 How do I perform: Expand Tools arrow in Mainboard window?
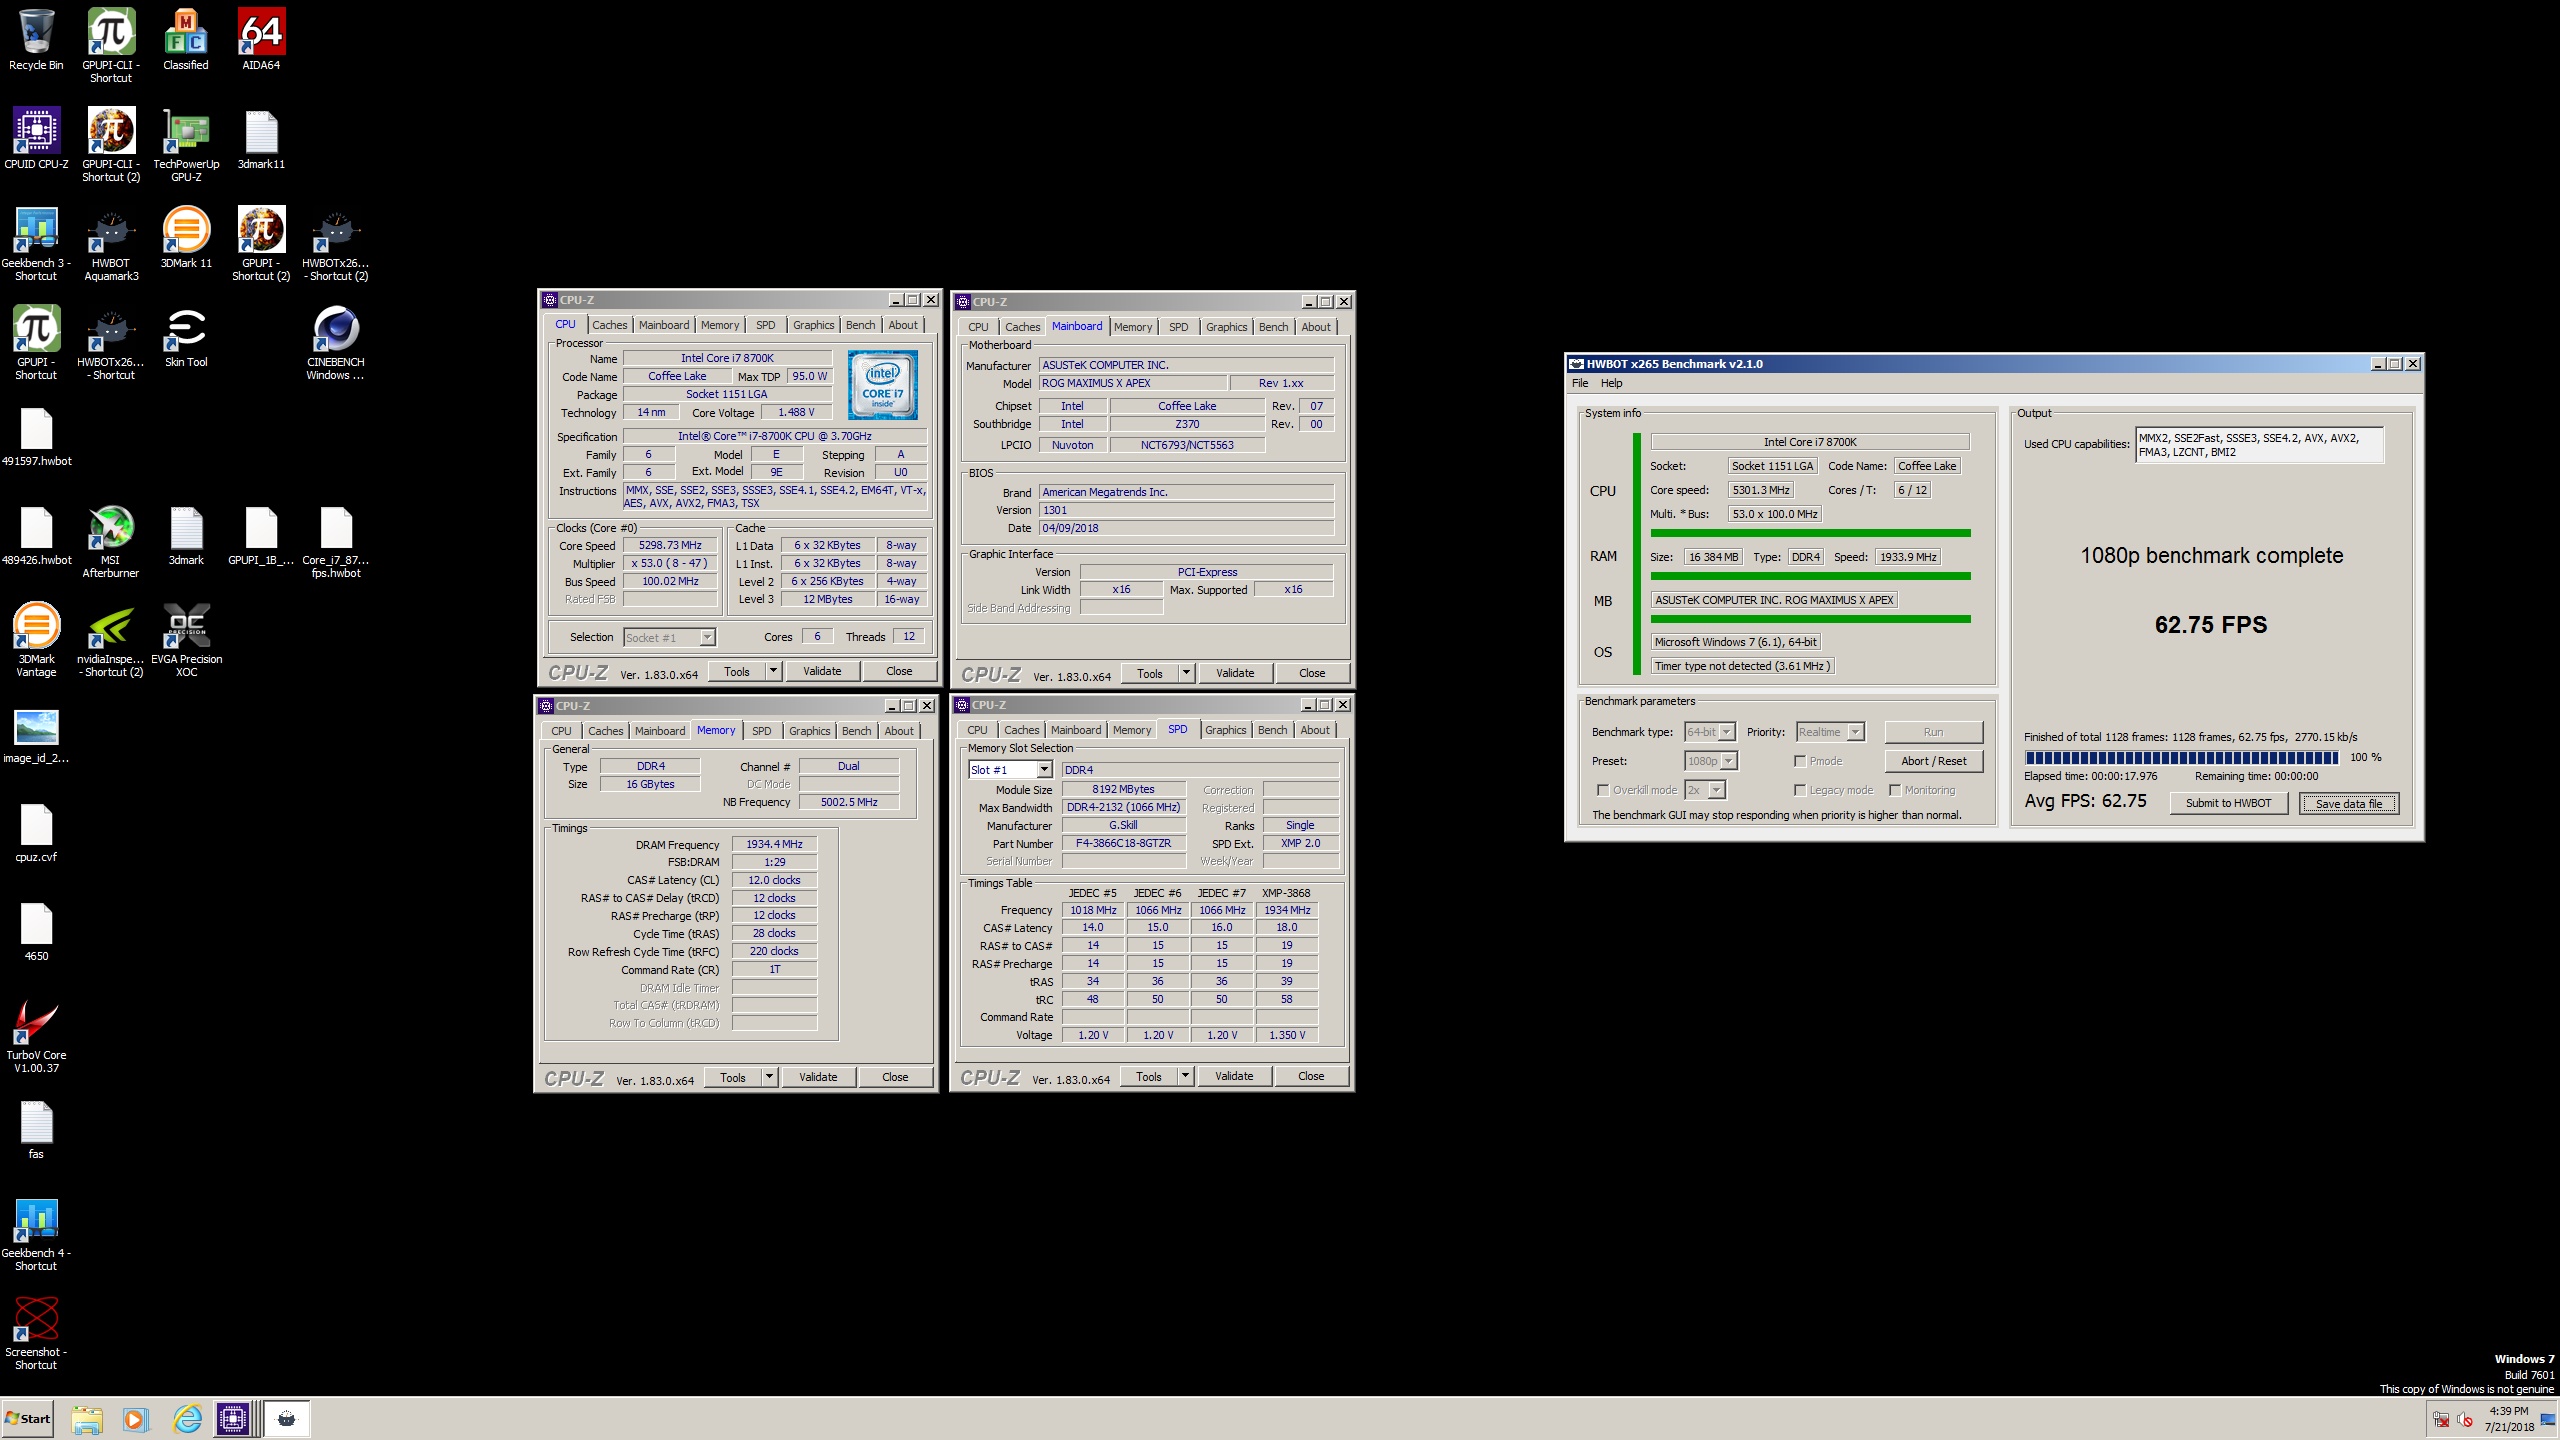[1186, 673]
